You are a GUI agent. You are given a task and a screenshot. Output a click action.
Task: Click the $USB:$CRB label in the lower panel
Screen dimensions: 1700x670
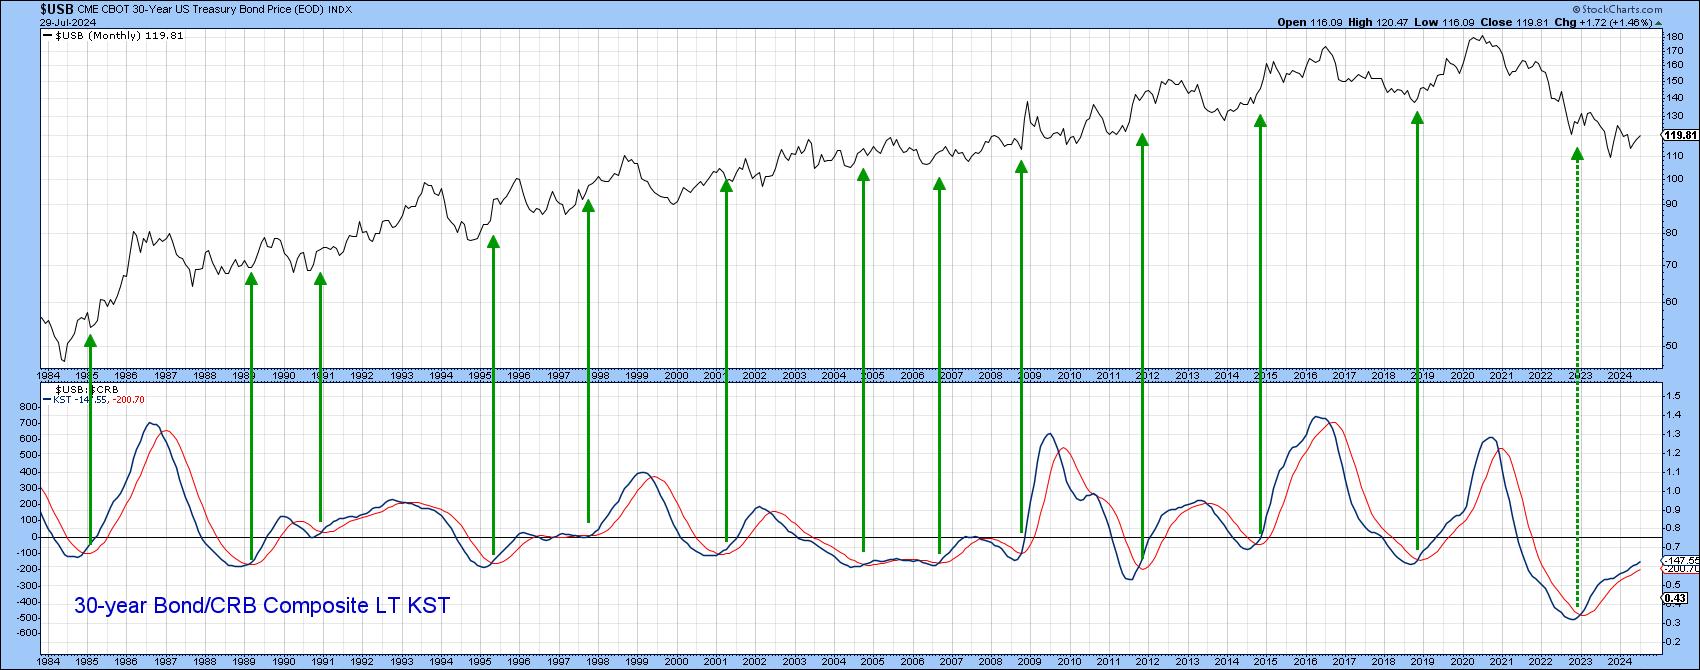[x=87, y=389]
